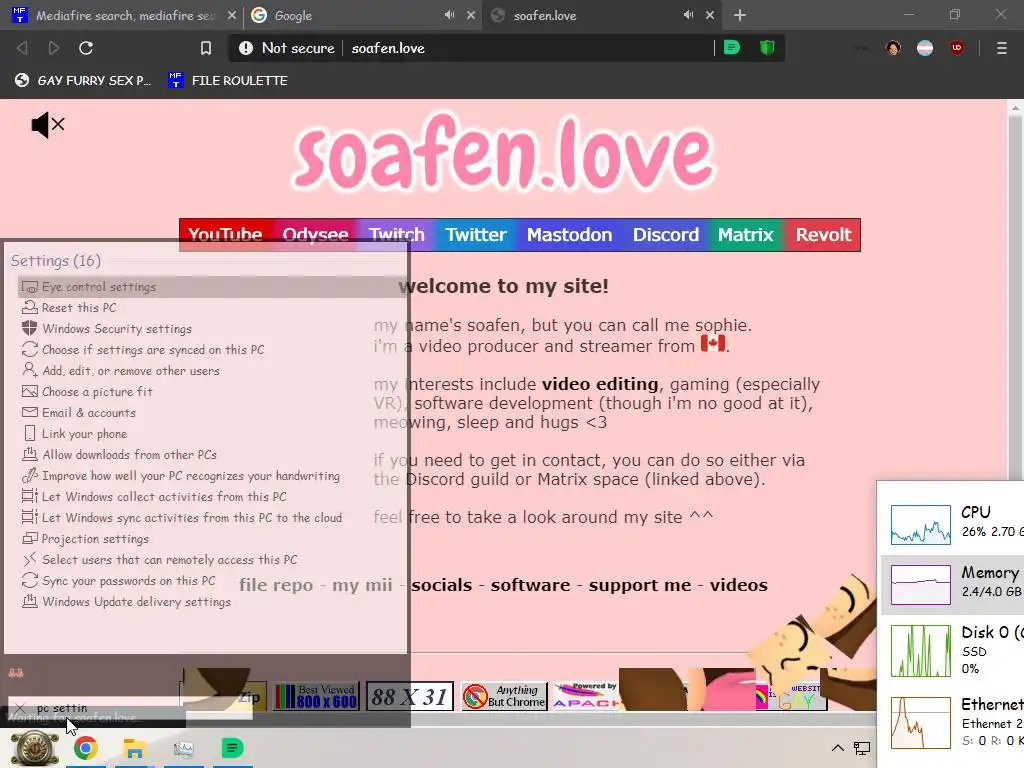This screenshot has width=1024, height=768.
Task: Open Windows Security settings result
Action: pos(212,328)
